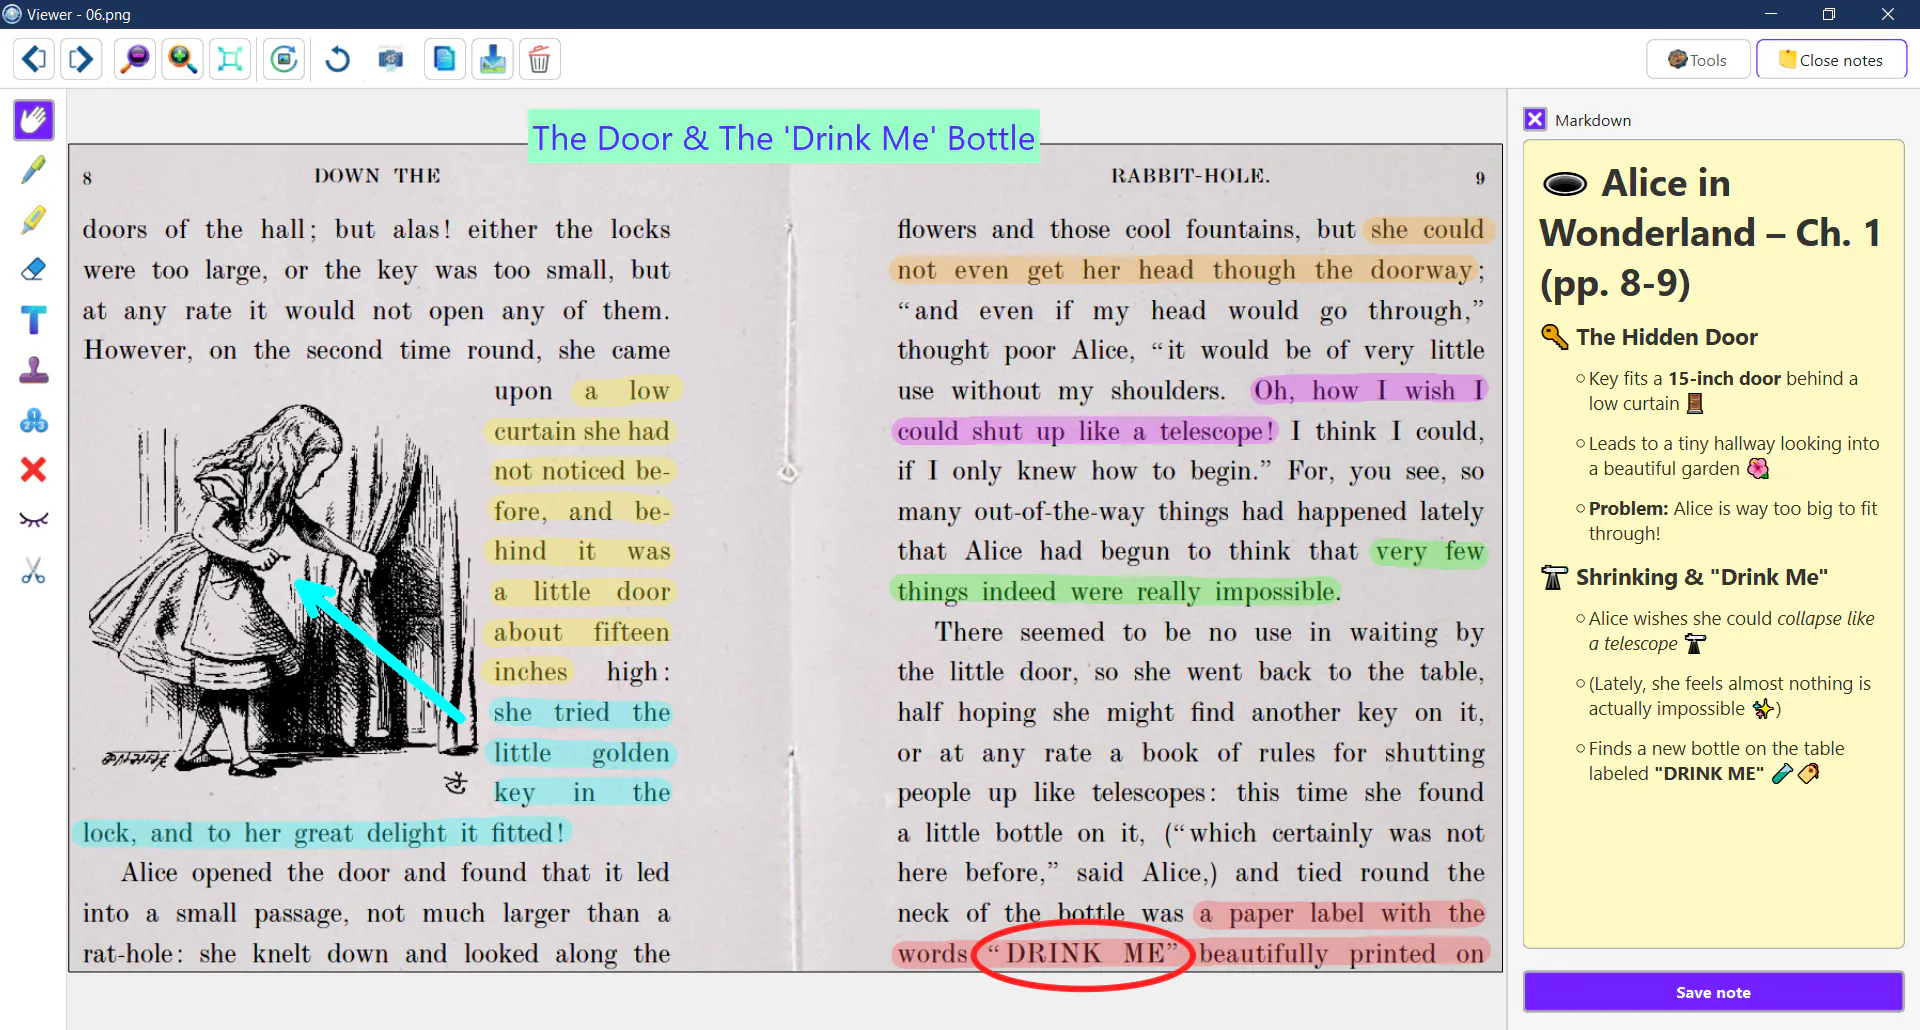Viewport: 1920px width, 1030px height.
Task: Select the pen drawing tool
Action: click(34, 170)
